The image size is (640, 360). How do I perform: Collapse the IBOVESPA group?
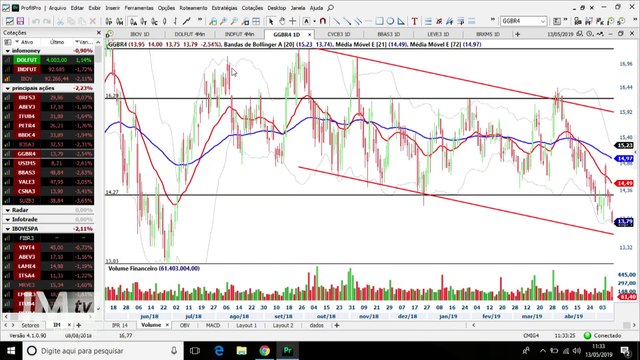[8, 229]
